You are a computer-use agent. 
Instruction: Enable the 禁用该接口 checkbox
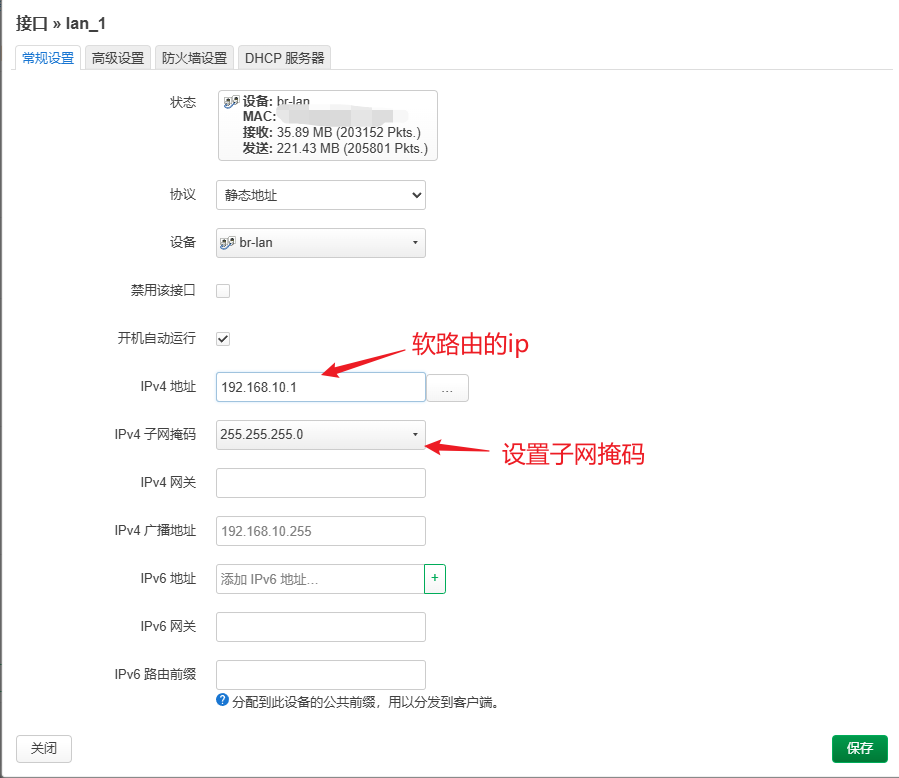(222, 290)
